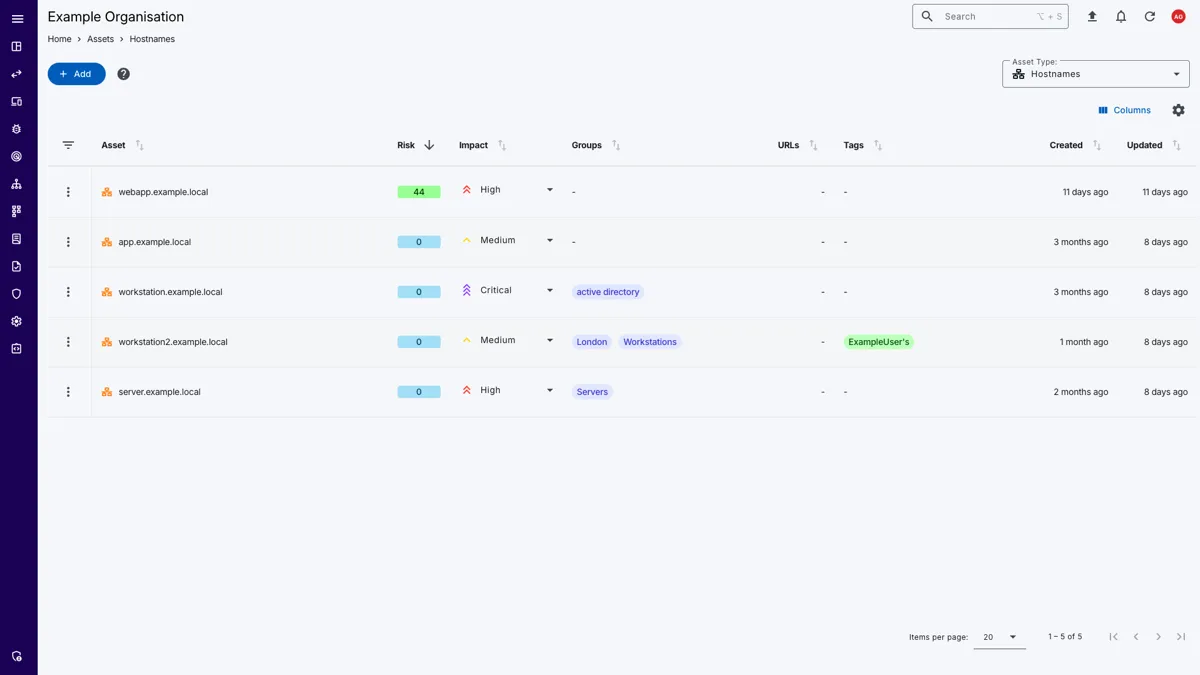Open the Items per page dropdown
This screenshot has width=1200, height=675.
999,637
